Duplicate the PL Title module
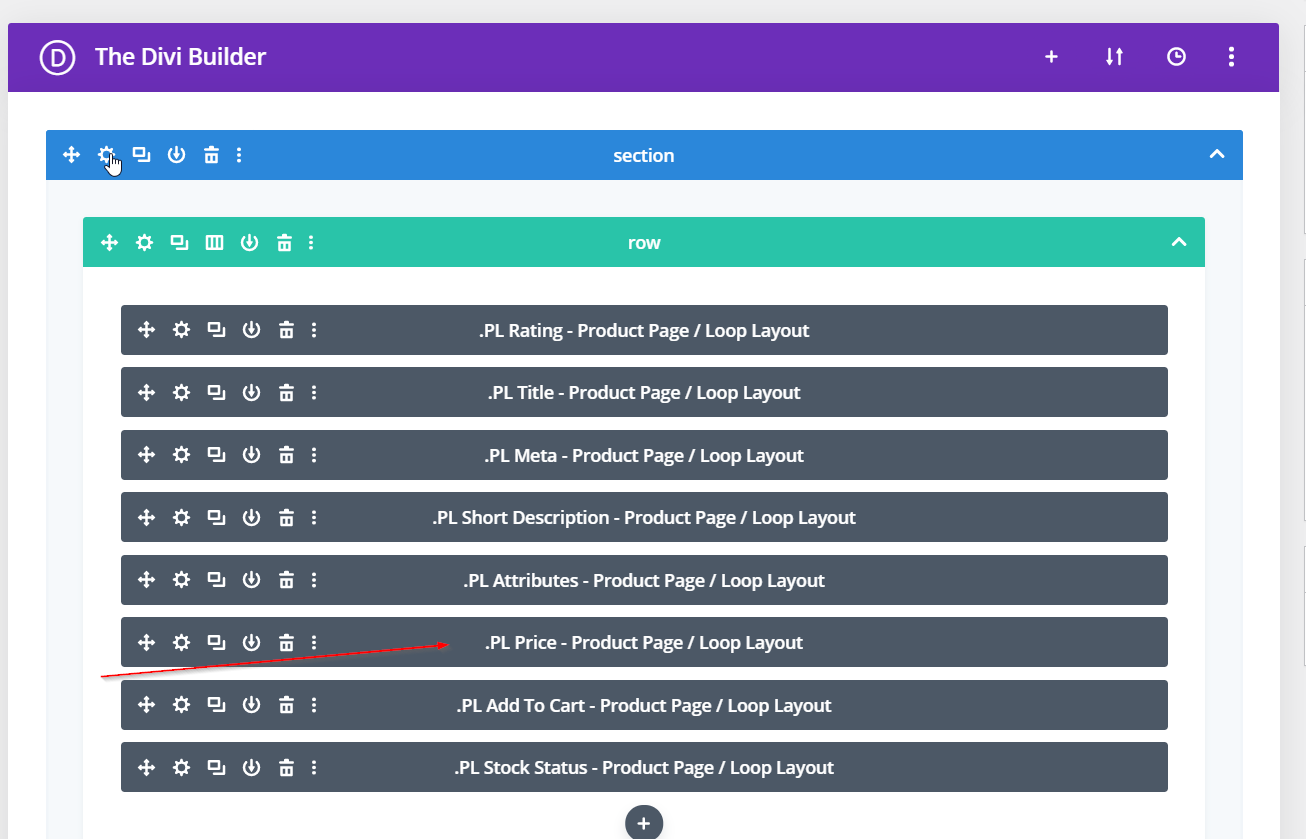 pos(216,392)
